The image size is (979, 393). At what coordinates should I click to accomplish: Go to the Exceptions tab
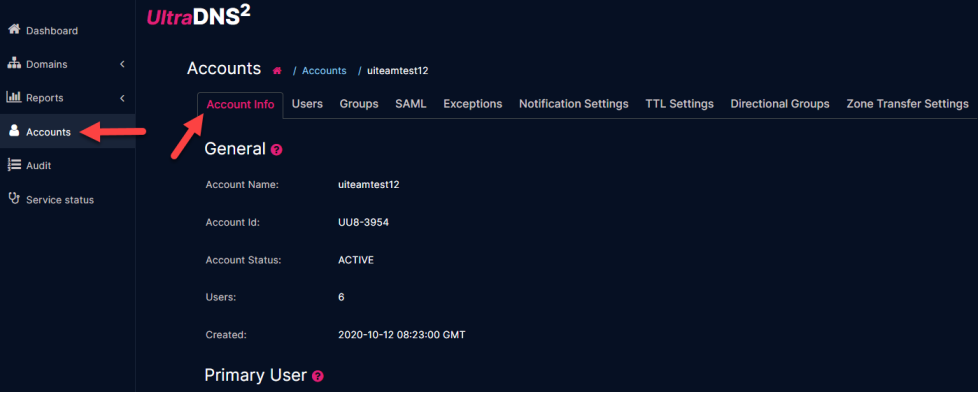tap(473, 104)
